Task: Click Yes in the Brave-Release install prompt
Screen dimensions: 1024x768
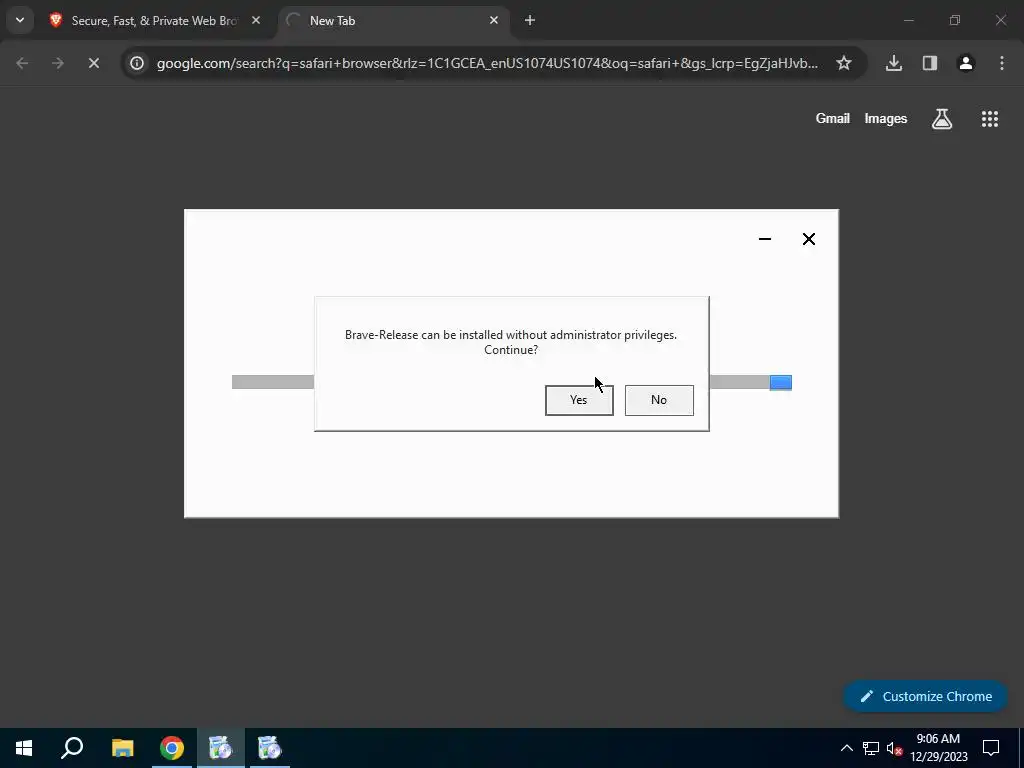Action: pyautogui.click(x=579, y=400)
